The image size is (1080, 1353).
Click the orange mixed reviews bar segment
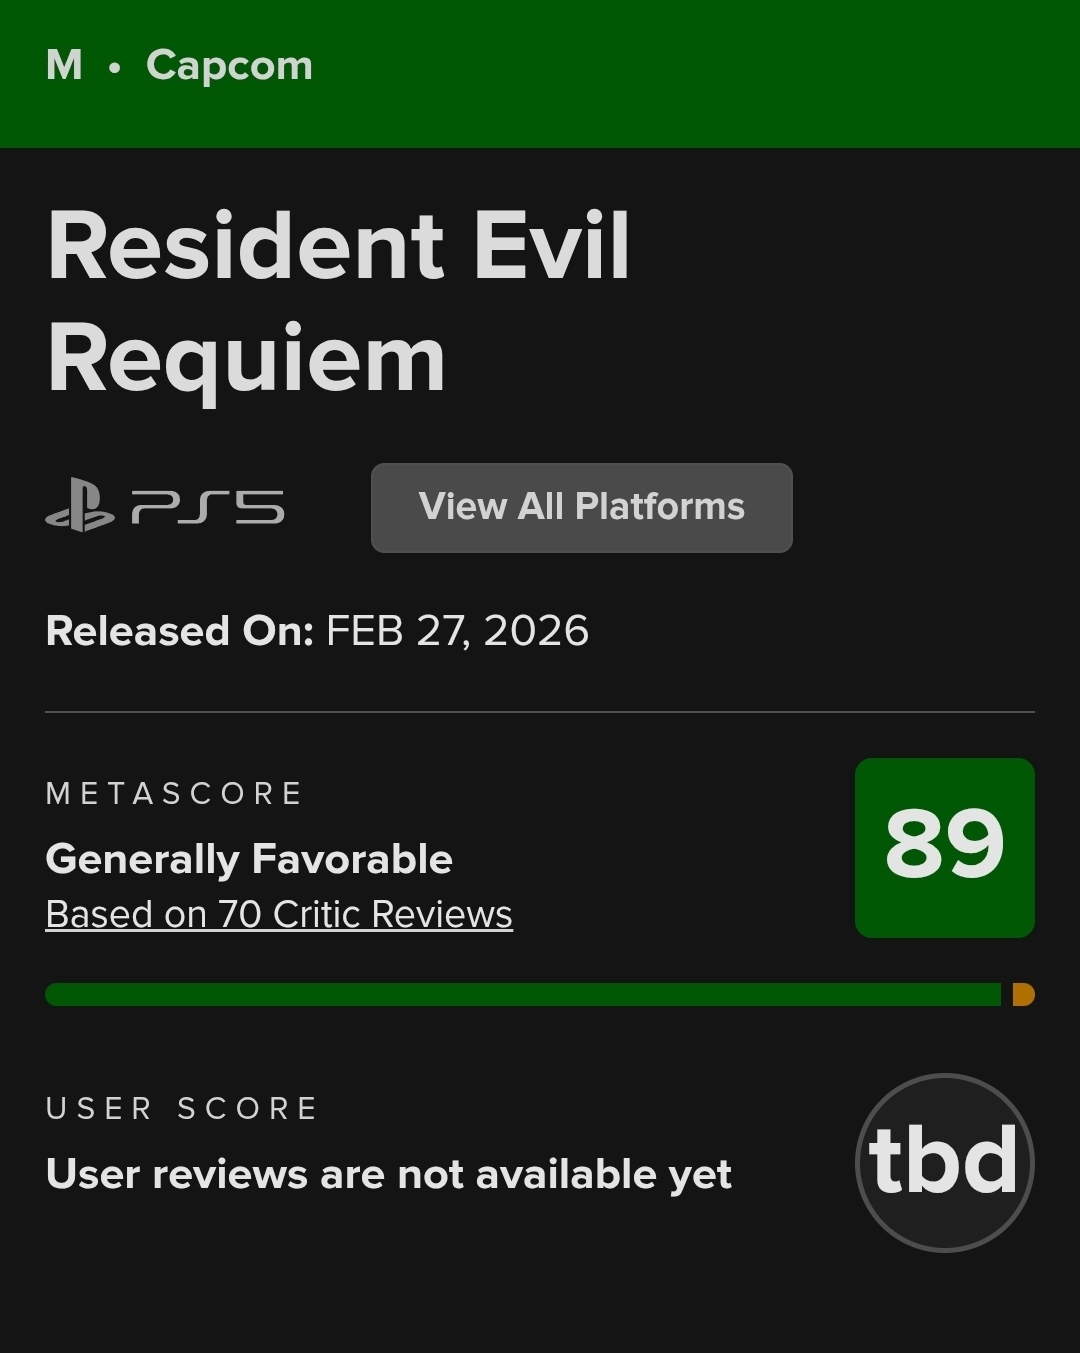tap(1022, 994)
